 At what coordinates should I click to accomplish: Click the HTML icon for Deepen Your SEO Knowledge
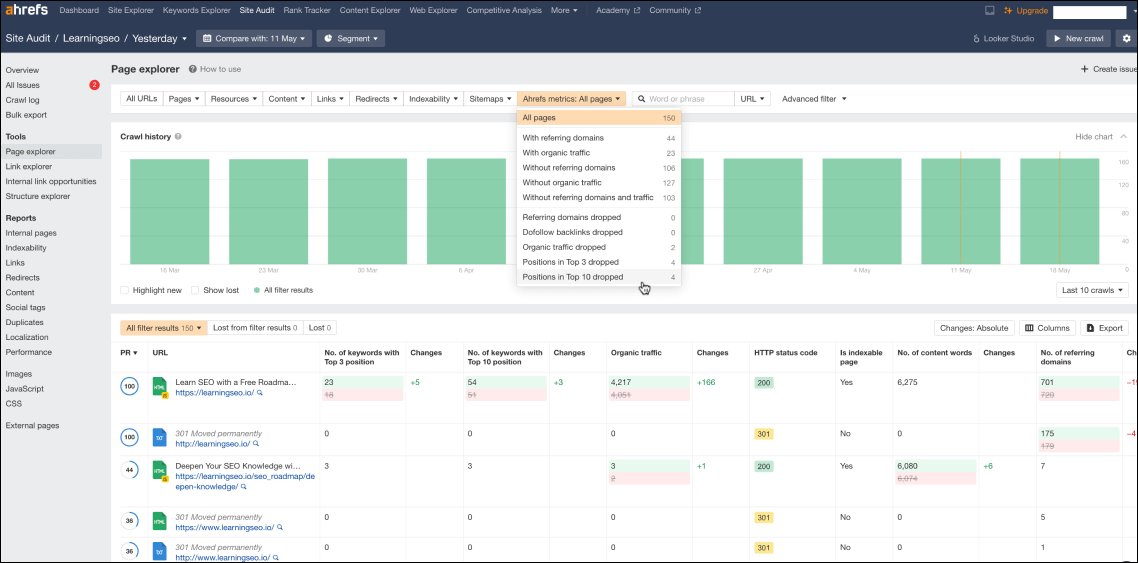[x=160, y=472]
